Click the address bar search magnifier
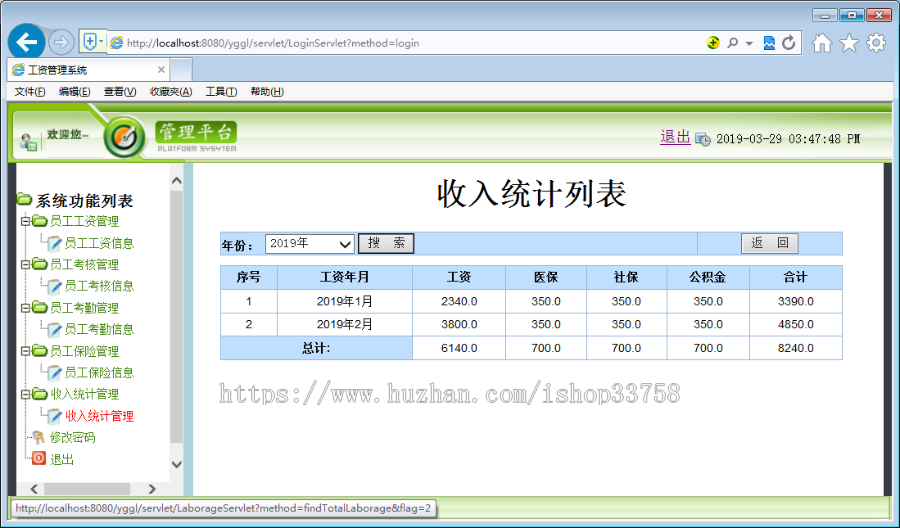 732,43
